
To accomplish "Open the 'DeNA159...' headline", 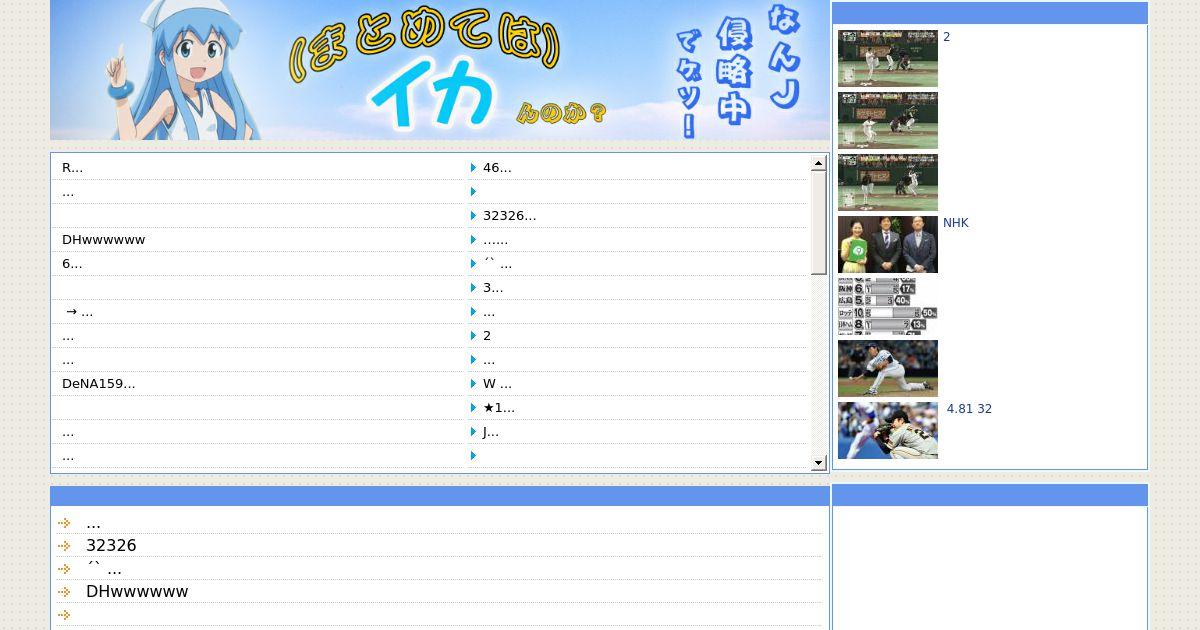I will pyautogui.click(x=99, y=384).
